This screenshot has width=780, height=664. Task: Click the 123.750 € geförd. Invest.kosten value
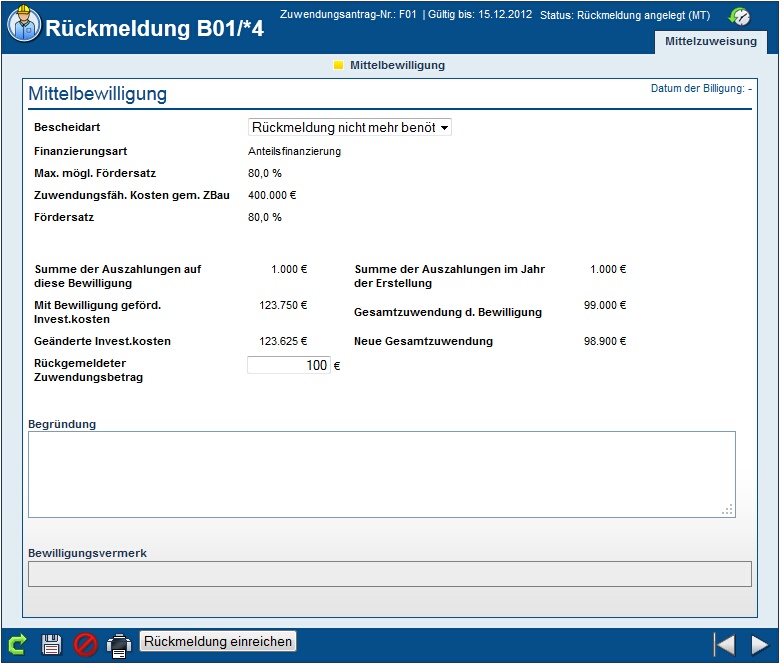(x=283, y=305)
